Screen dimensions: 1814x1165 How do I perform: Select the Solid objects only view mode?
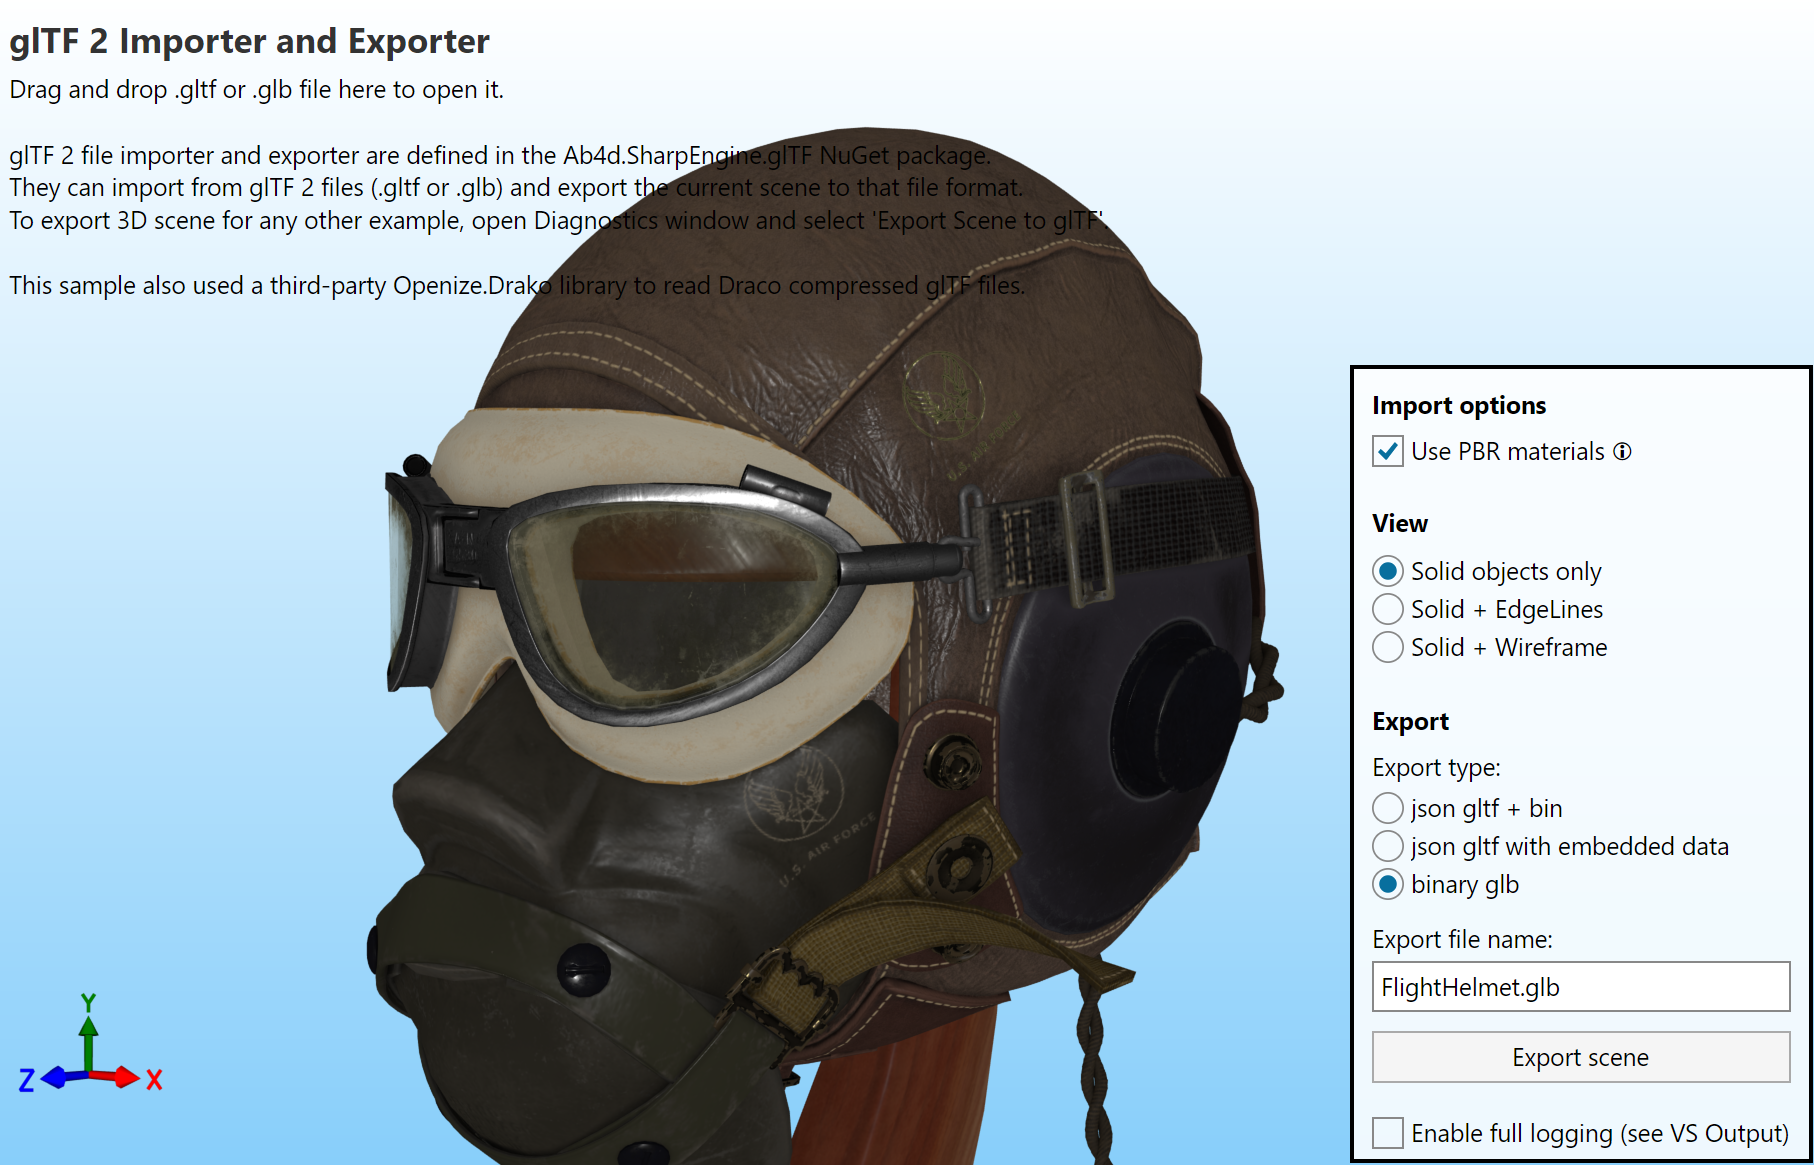(x=1388, y=571)
